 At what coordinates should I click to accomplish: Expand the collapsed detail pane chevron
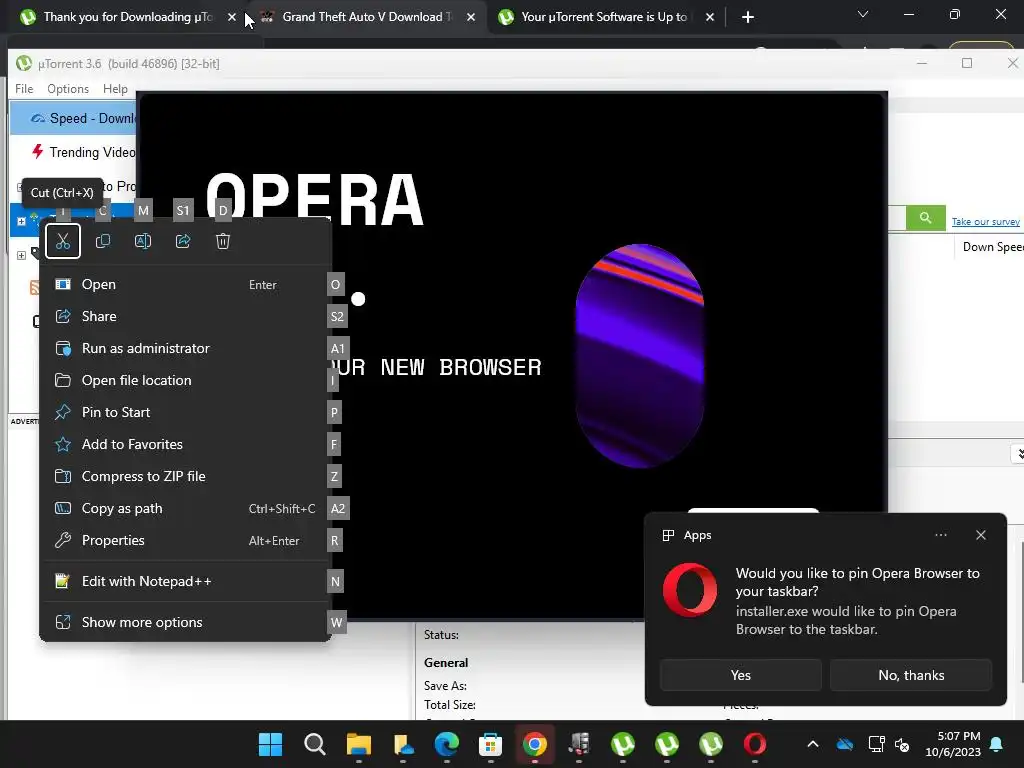pos(1017,453)
